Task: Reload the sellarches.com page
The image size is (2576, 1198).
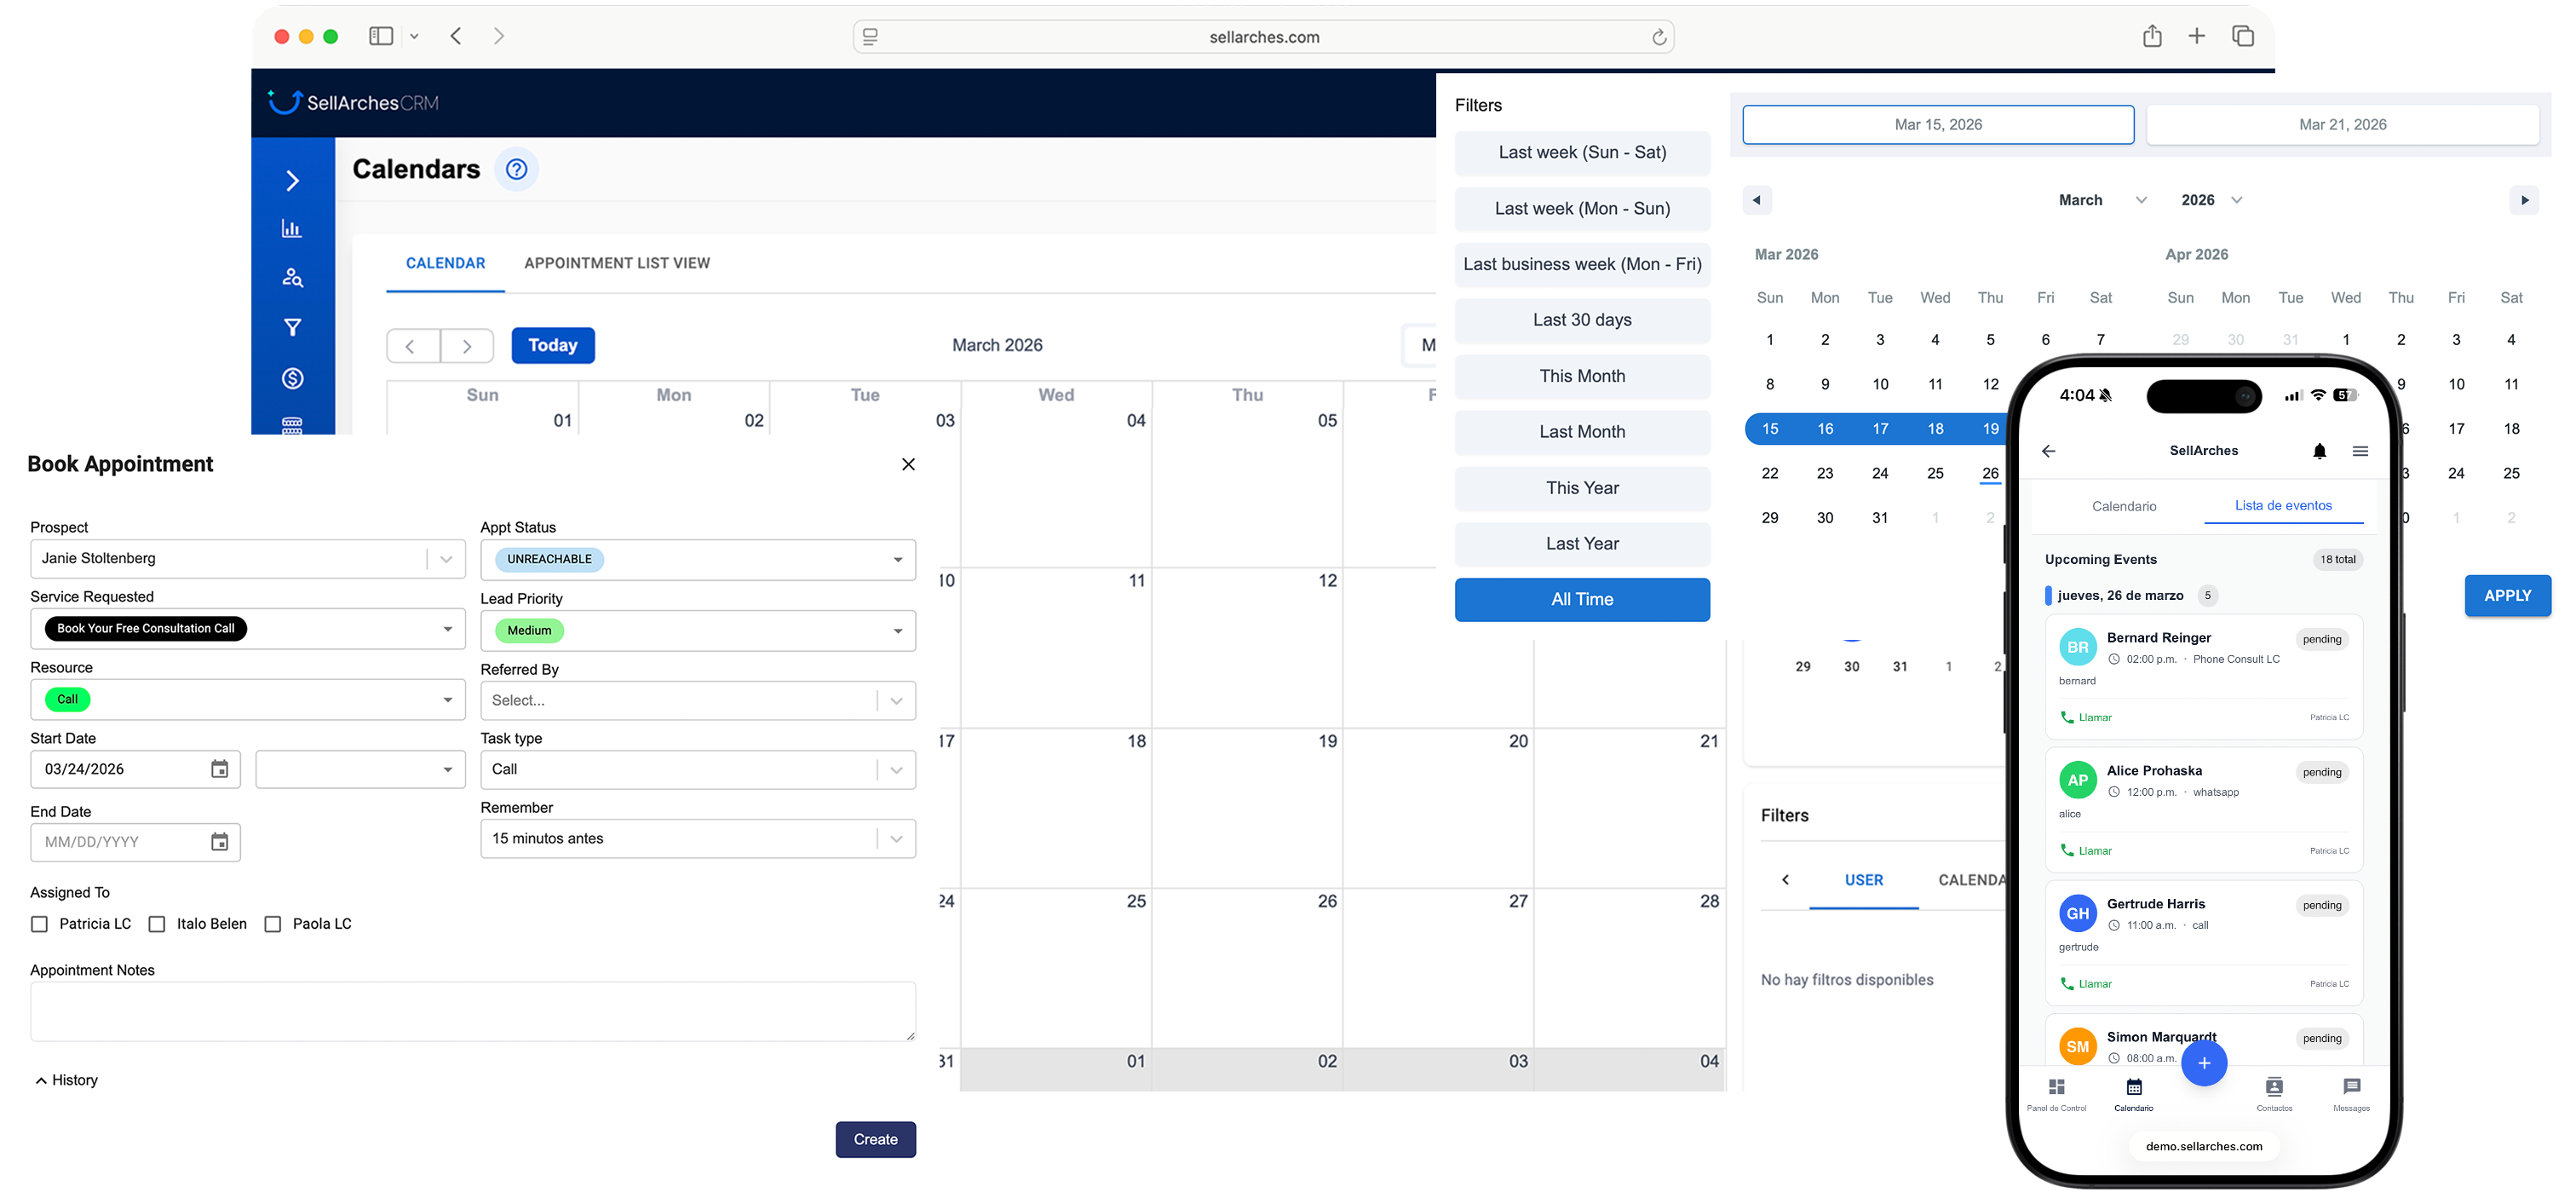Action: click(1658, 37)
